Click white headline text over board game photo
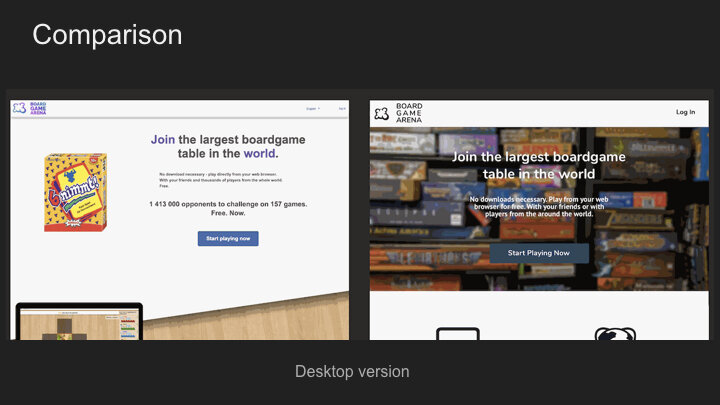 (x=539, y=165)
